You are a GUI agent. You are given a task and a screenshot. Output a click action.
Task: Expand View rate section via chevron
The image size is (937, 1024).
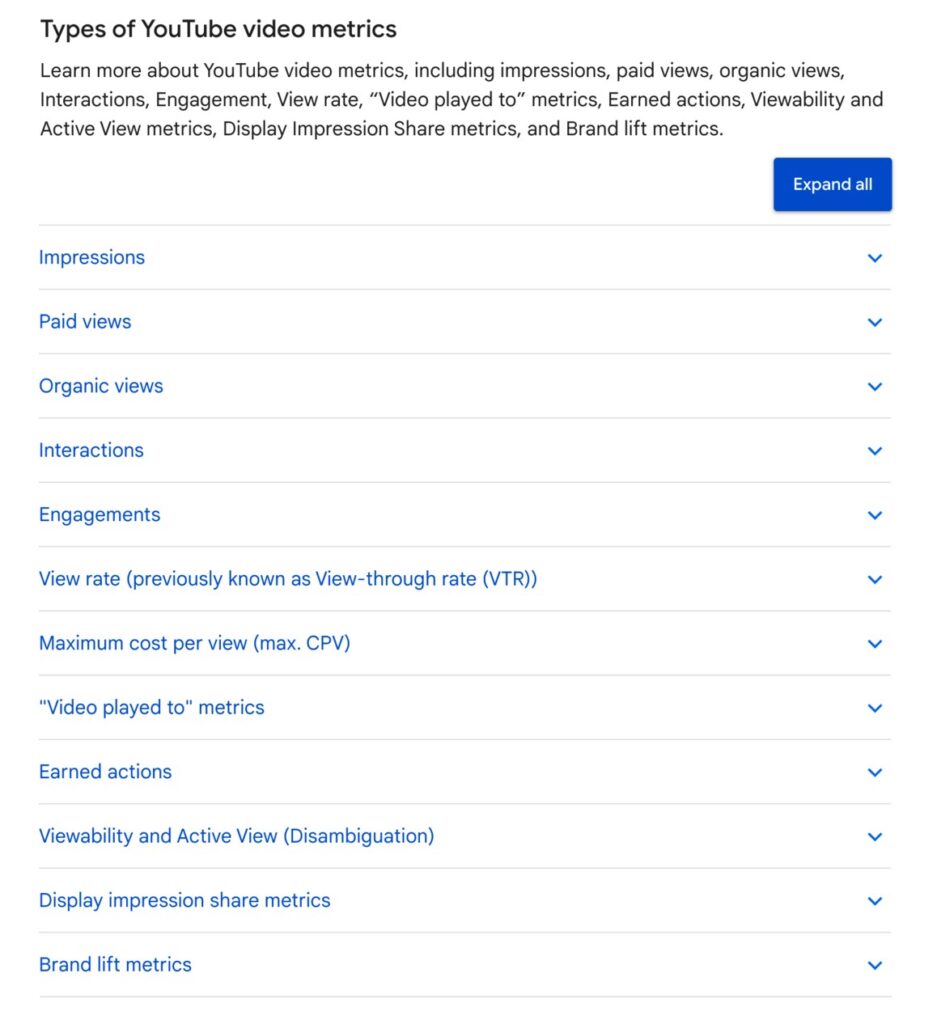[x=875, y=579]
